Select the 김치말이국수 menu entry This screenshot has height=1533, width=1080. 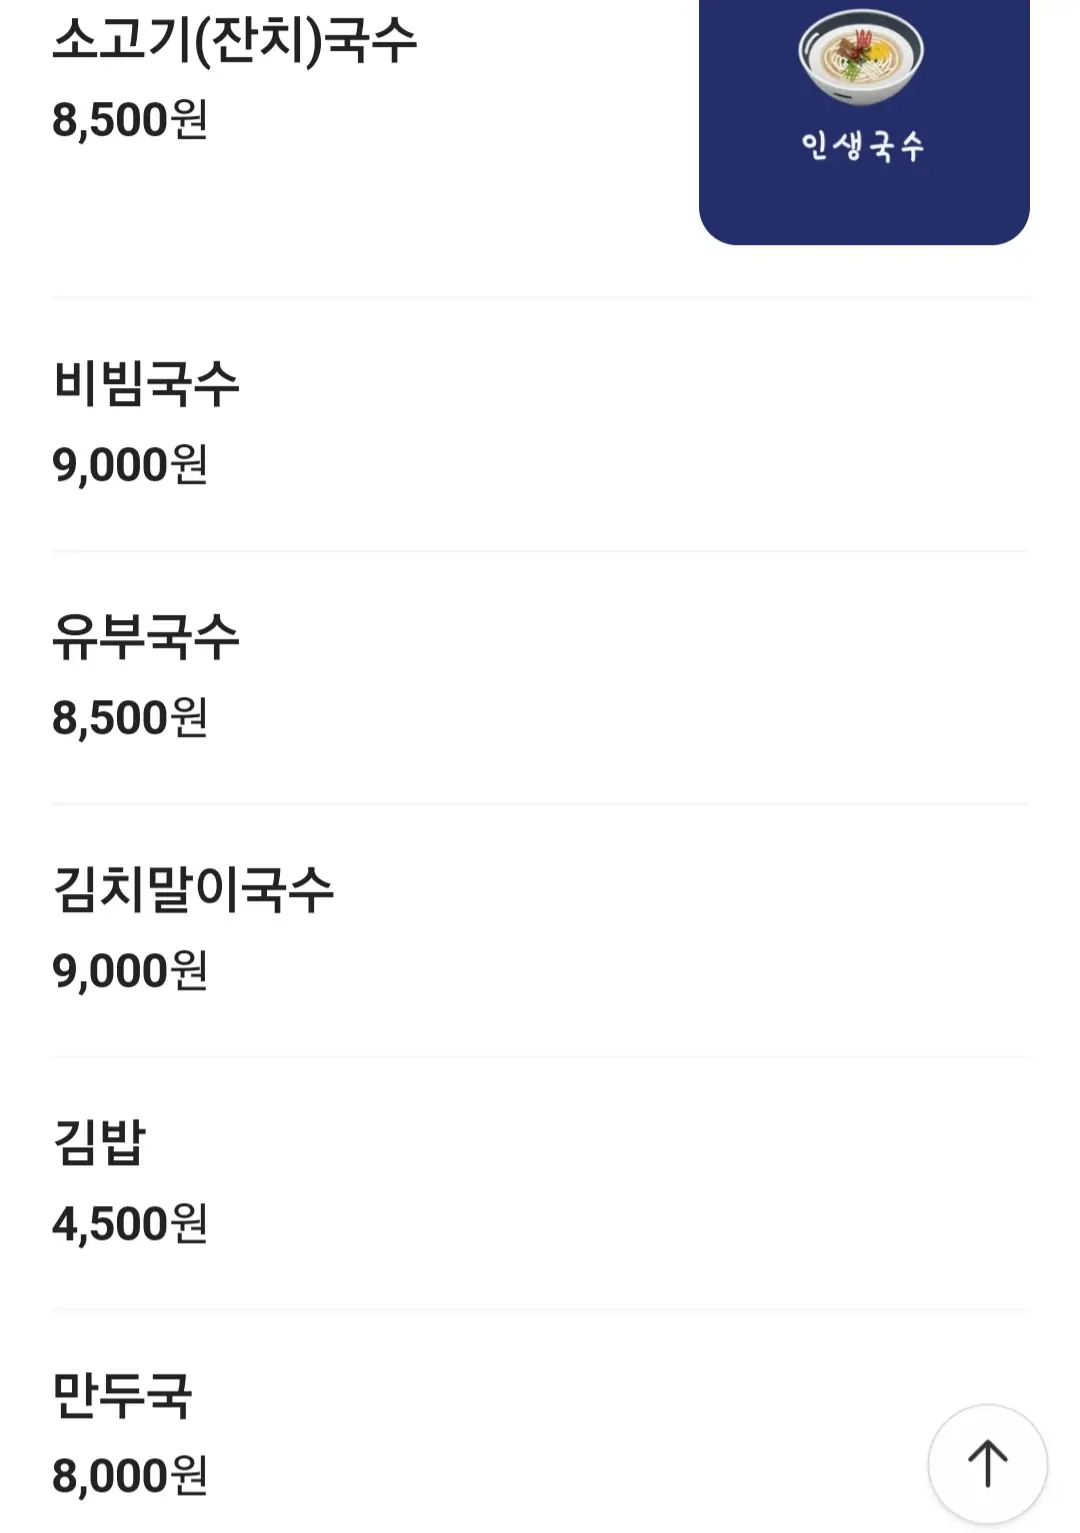click(193, 890)
